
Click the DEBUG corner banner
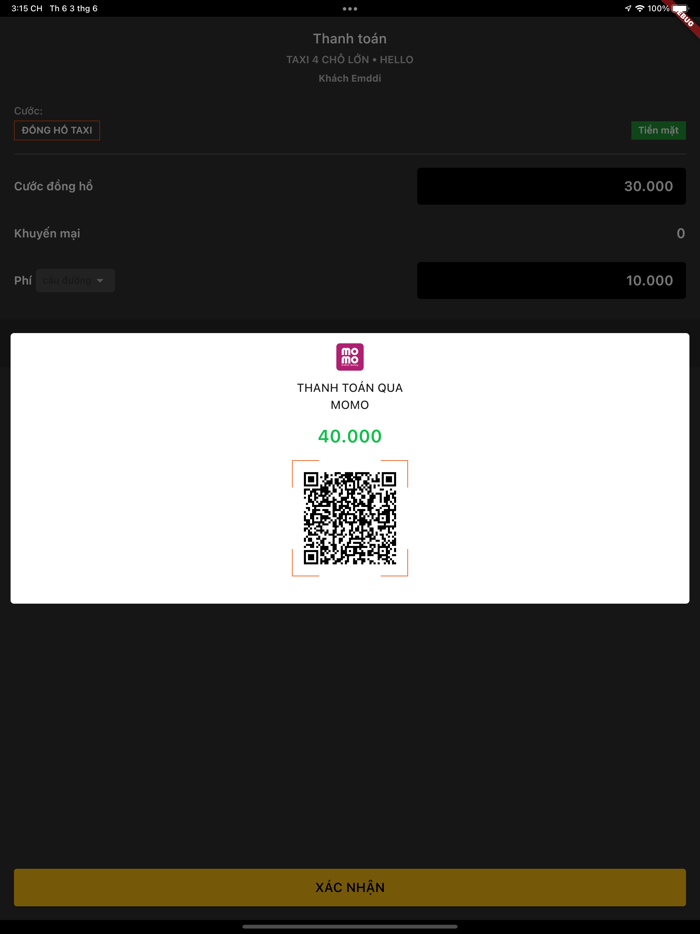coord(684,15)
